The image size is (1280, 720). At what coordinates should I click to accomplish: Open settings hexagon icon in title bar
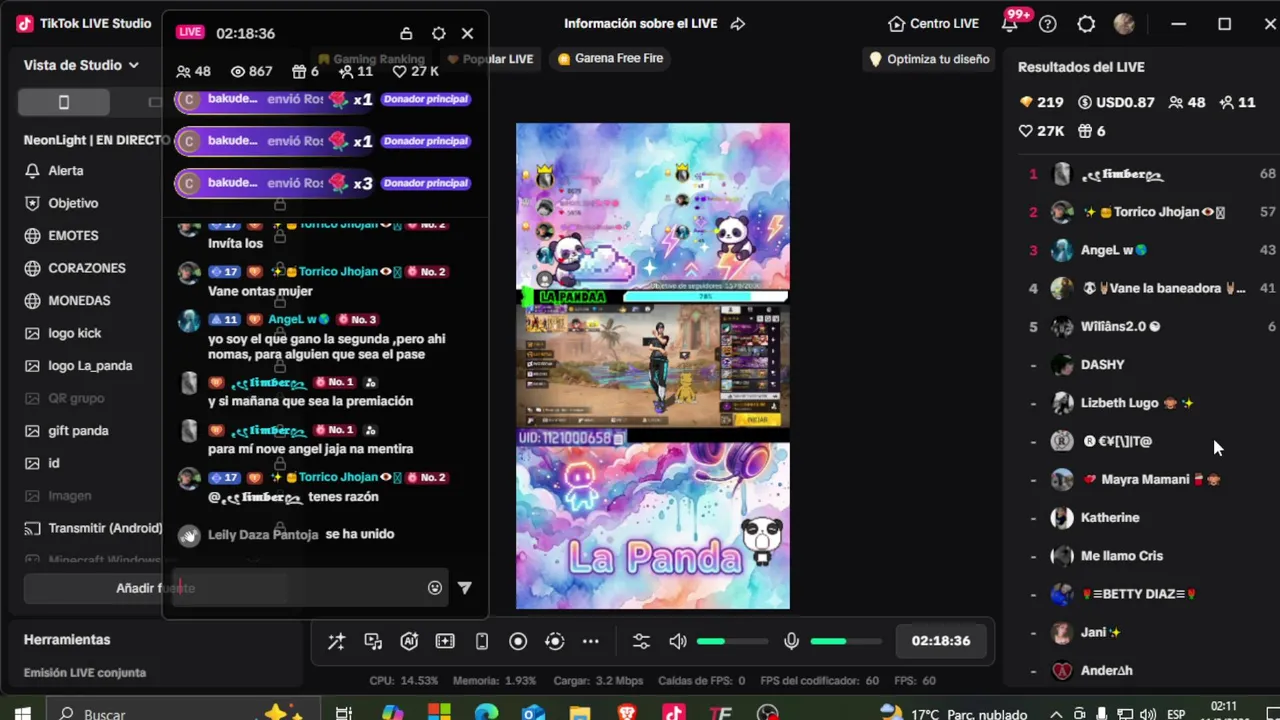coord(1086,24)
